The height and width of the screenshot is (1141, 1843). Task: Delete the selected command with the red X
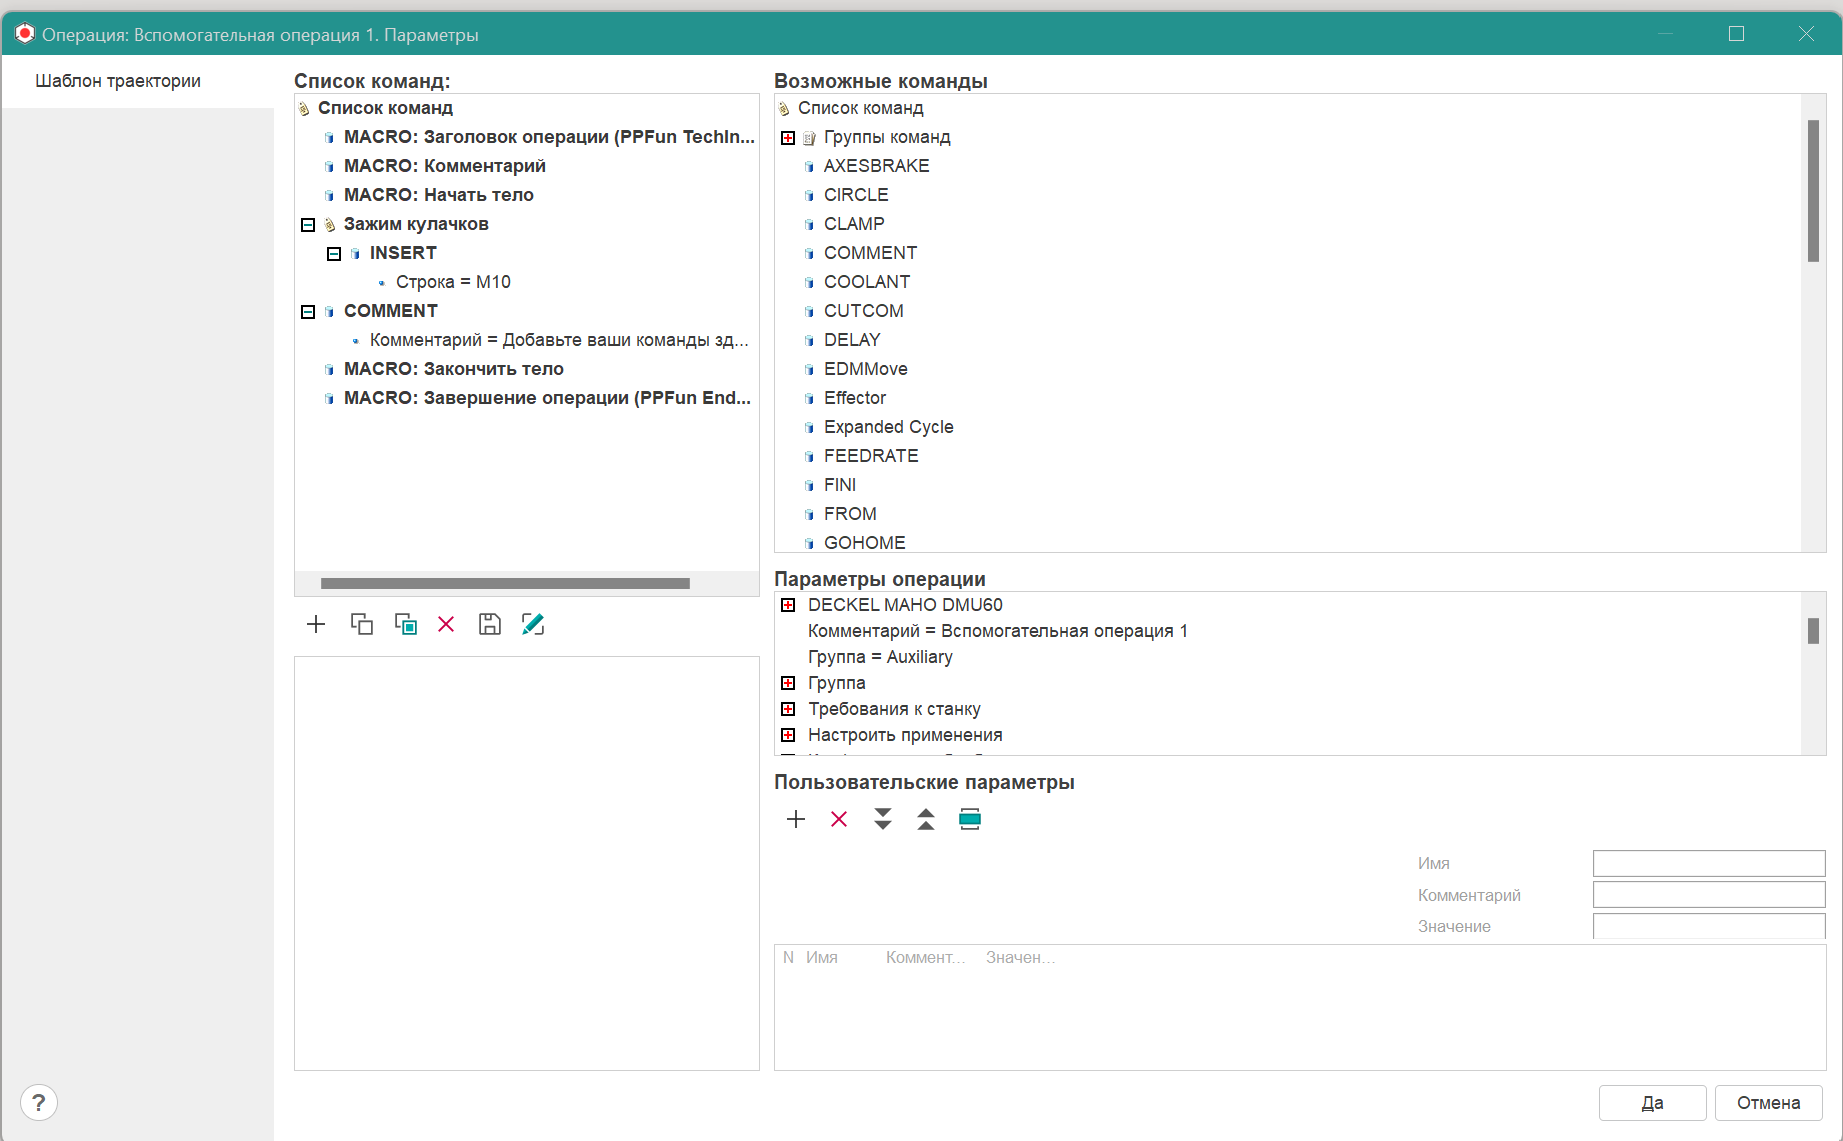(x=446, y=624)
